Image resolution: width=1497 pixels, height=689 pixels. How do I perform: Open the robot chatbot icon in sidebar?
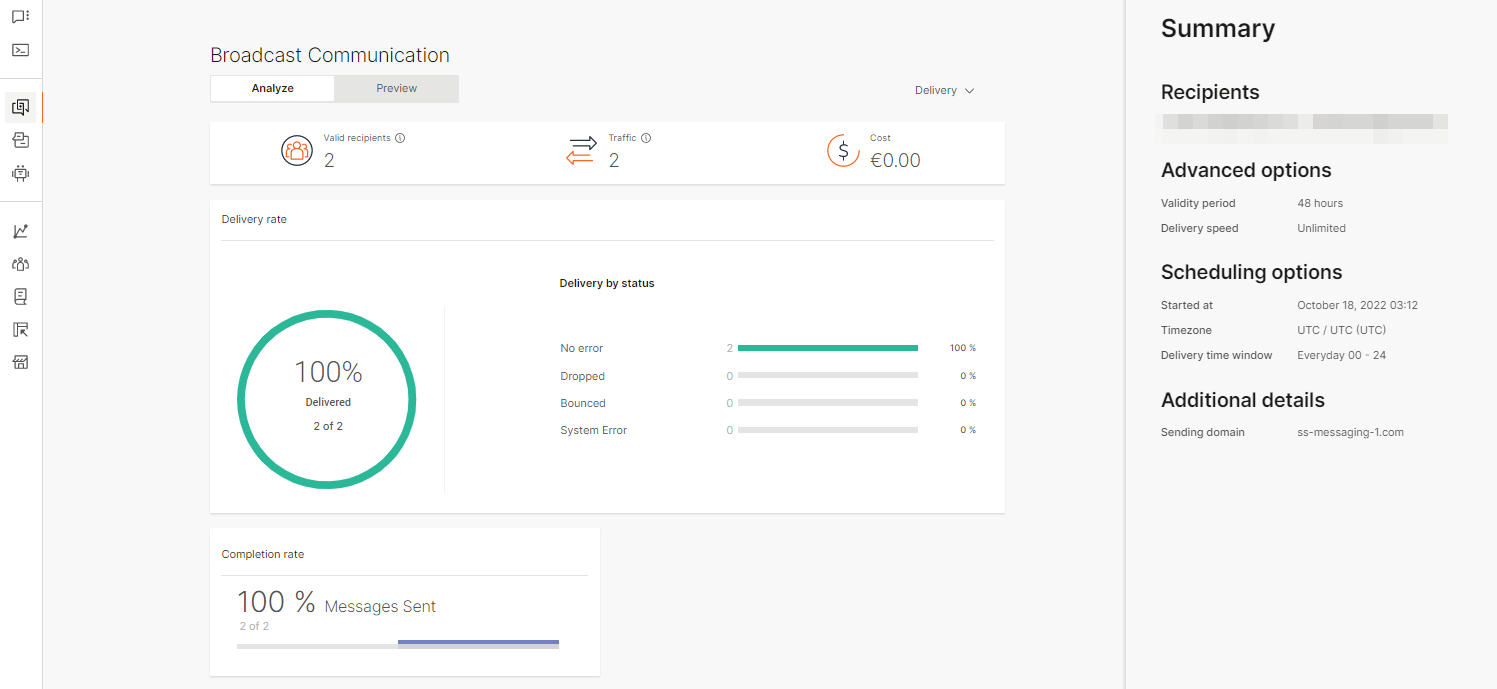20,173
